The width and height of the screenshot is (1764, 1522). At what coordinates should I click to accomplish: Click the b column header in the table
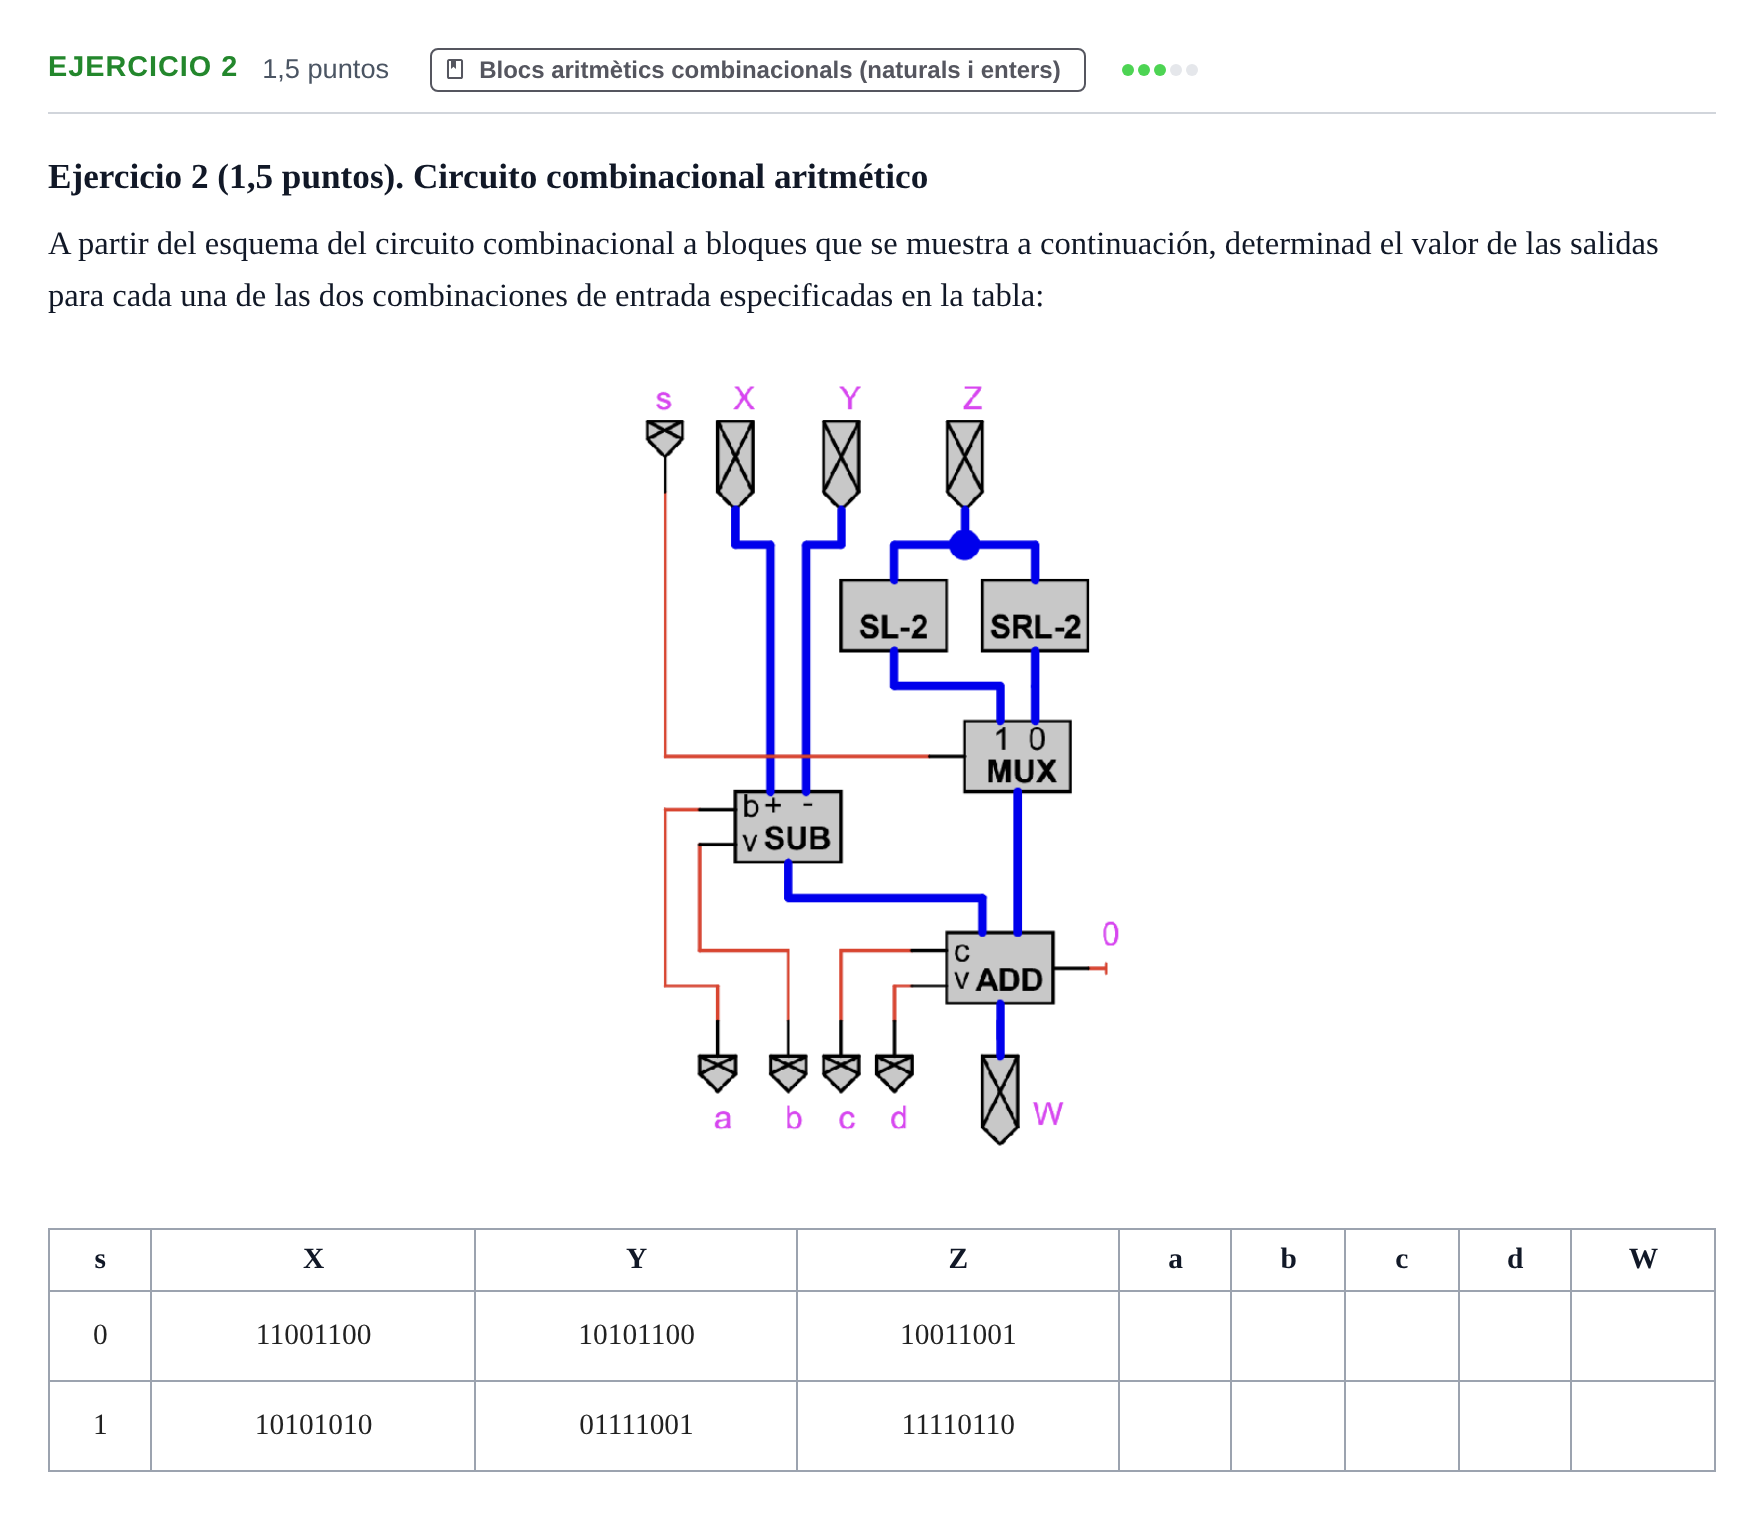pos(1288,1259)
